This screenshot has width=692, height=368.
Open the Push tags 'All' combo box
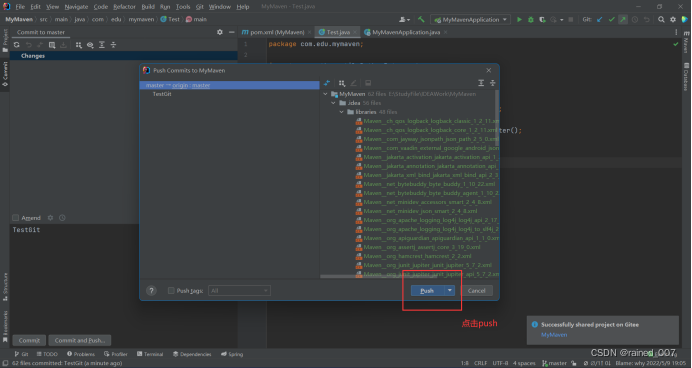pyautogui.click(x=239, y=290)
